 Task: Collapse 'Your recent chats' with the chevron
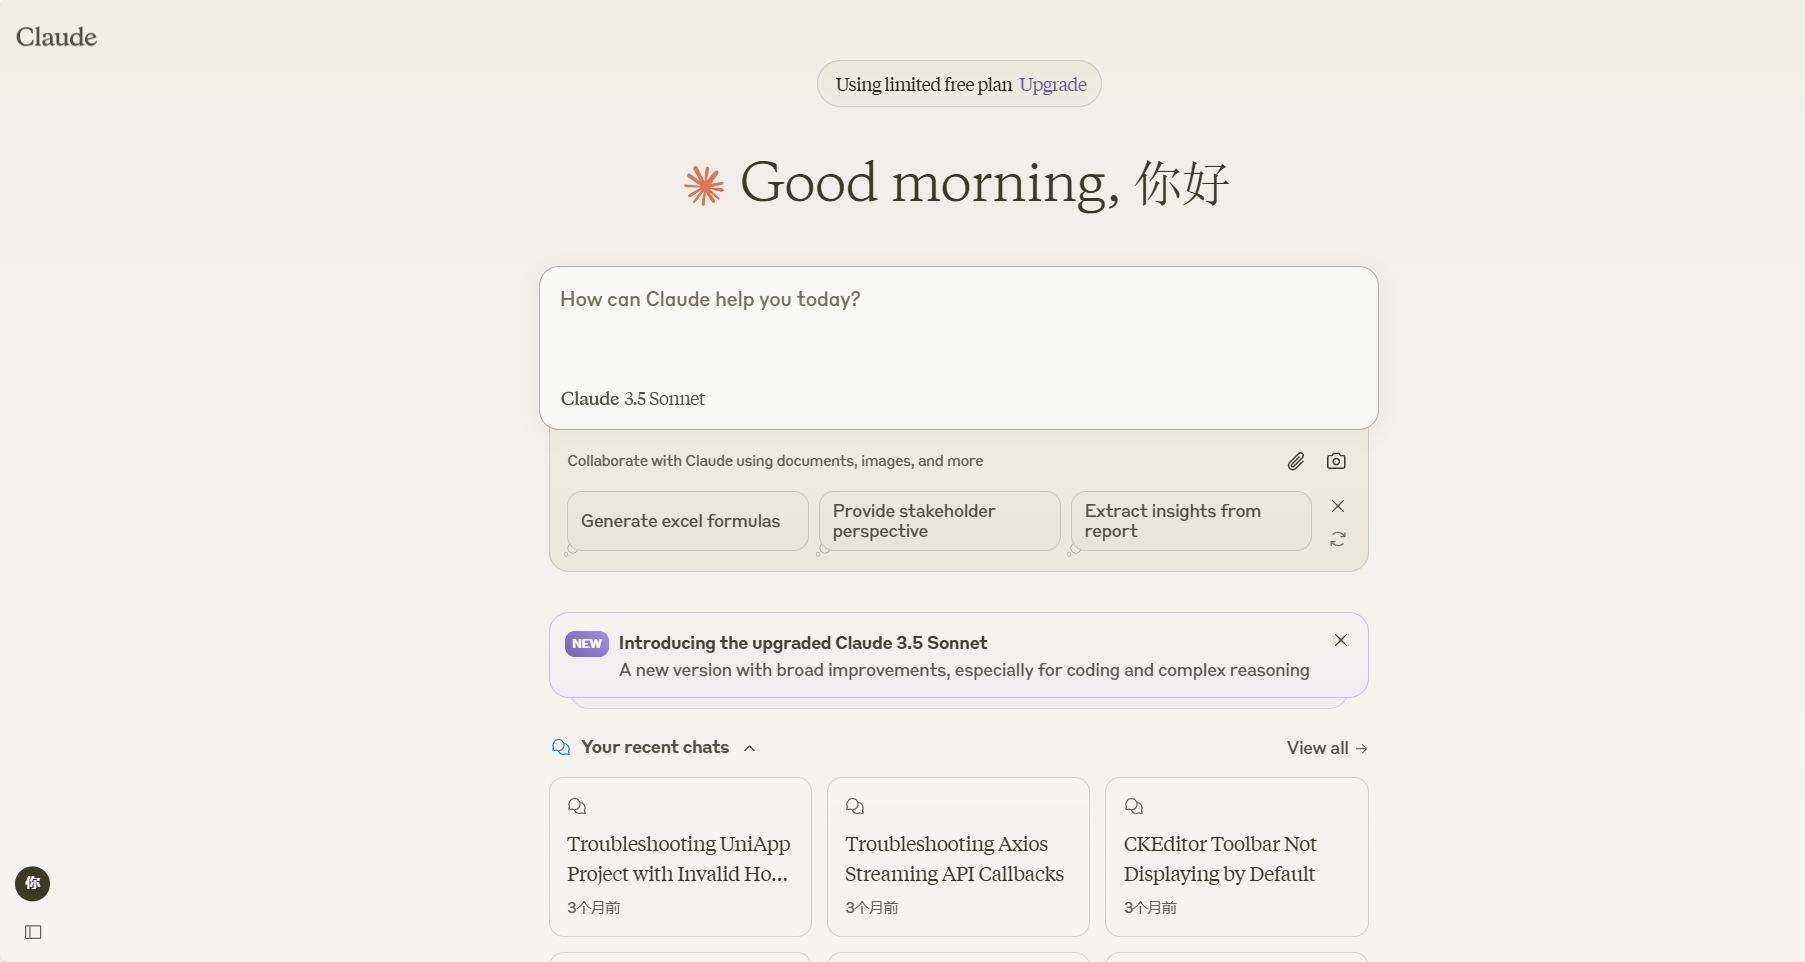(x=749, y=748)
